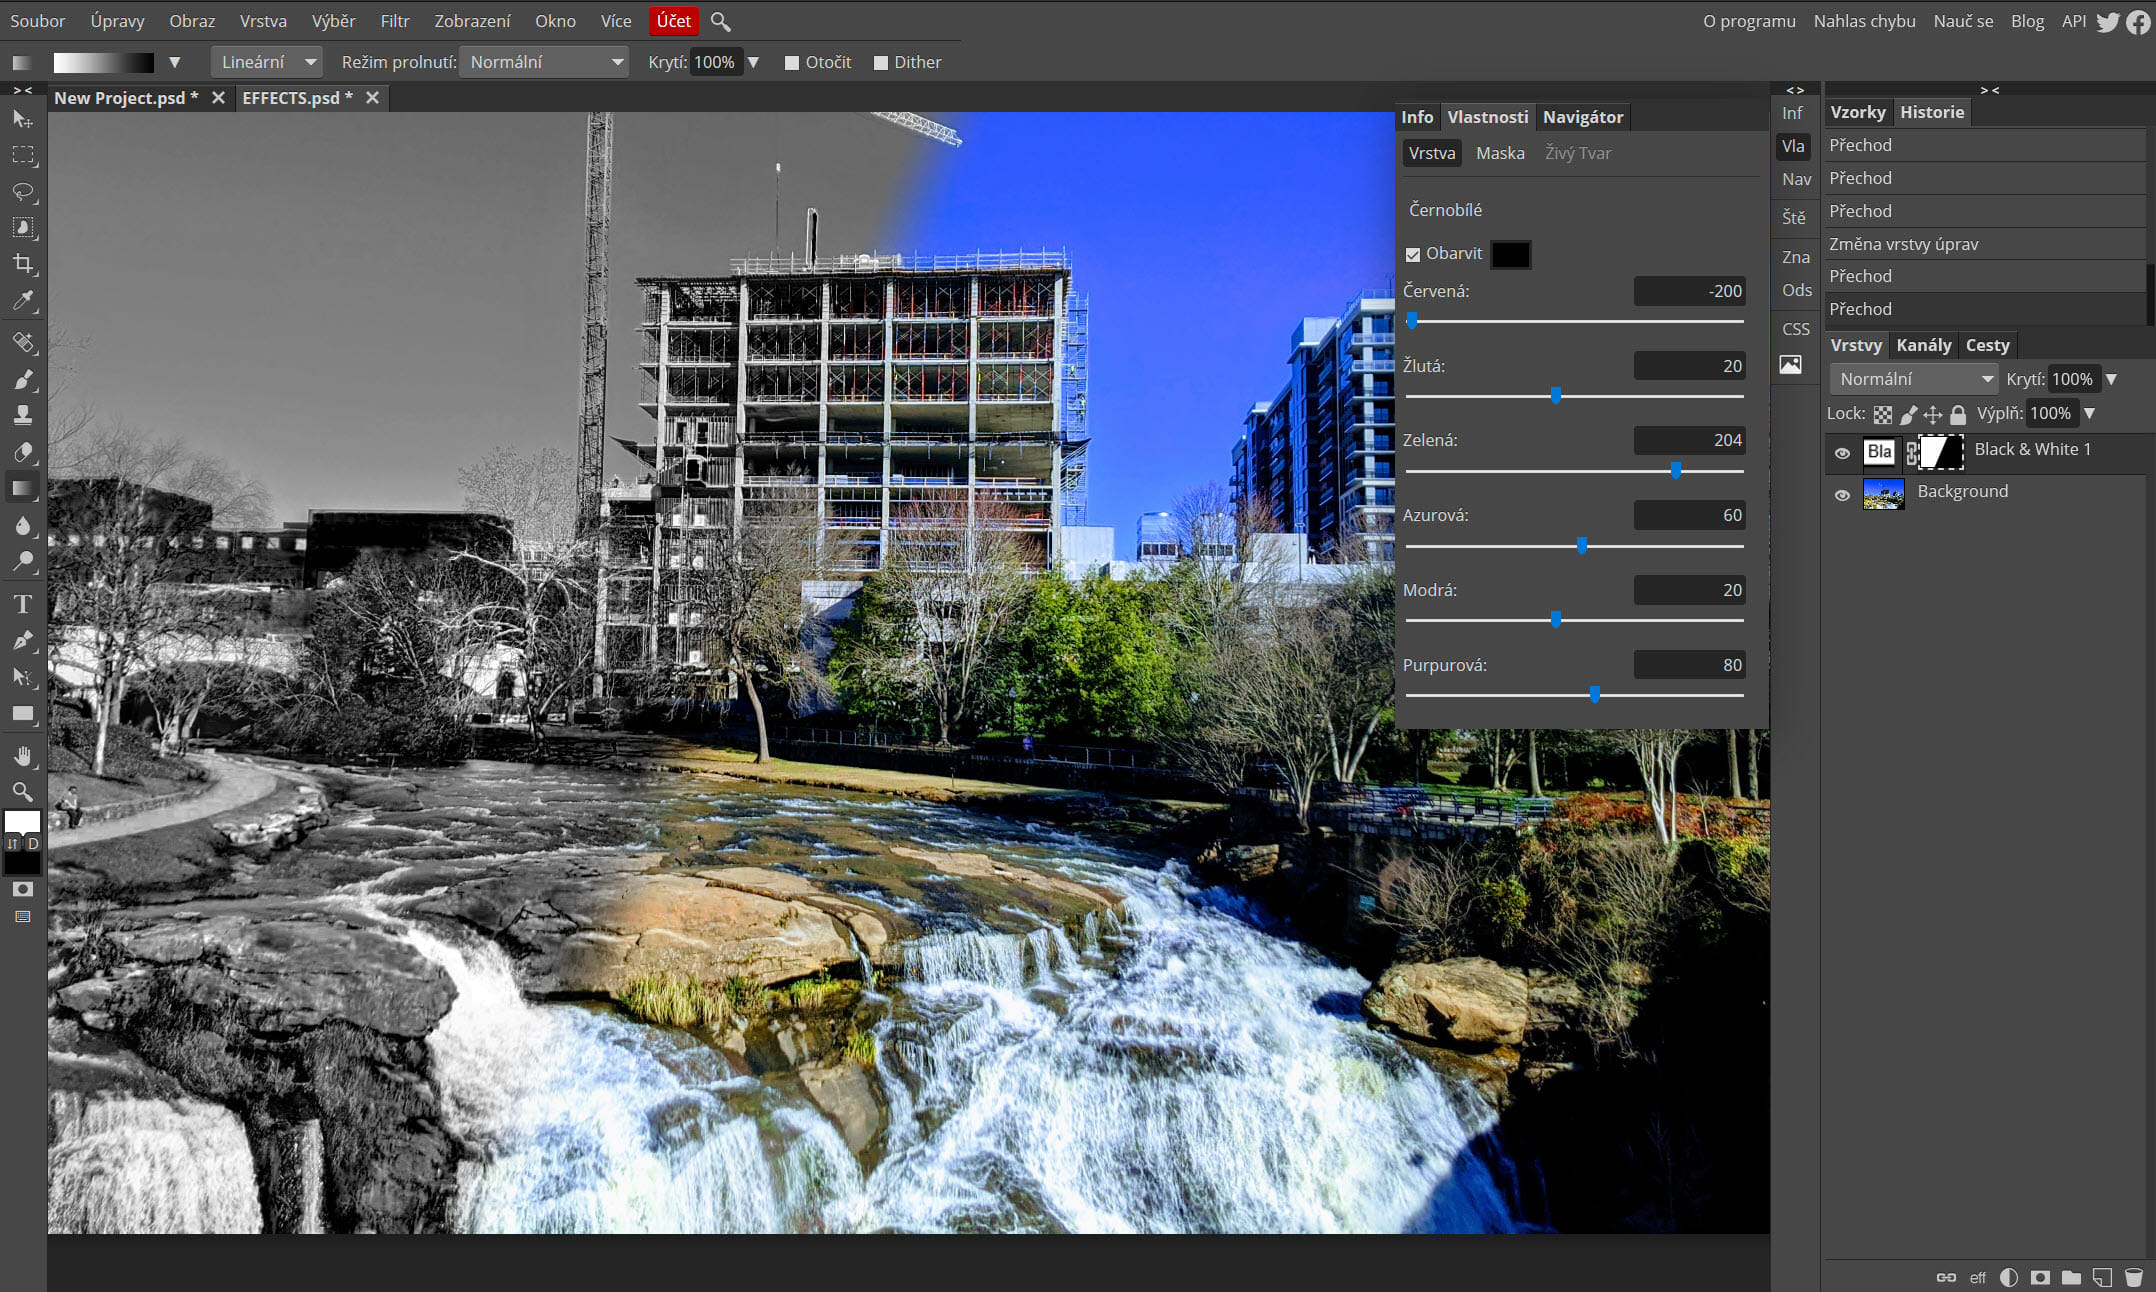
Task: Click new folder icon in layers panel
Action: tap(2071, 1277)
